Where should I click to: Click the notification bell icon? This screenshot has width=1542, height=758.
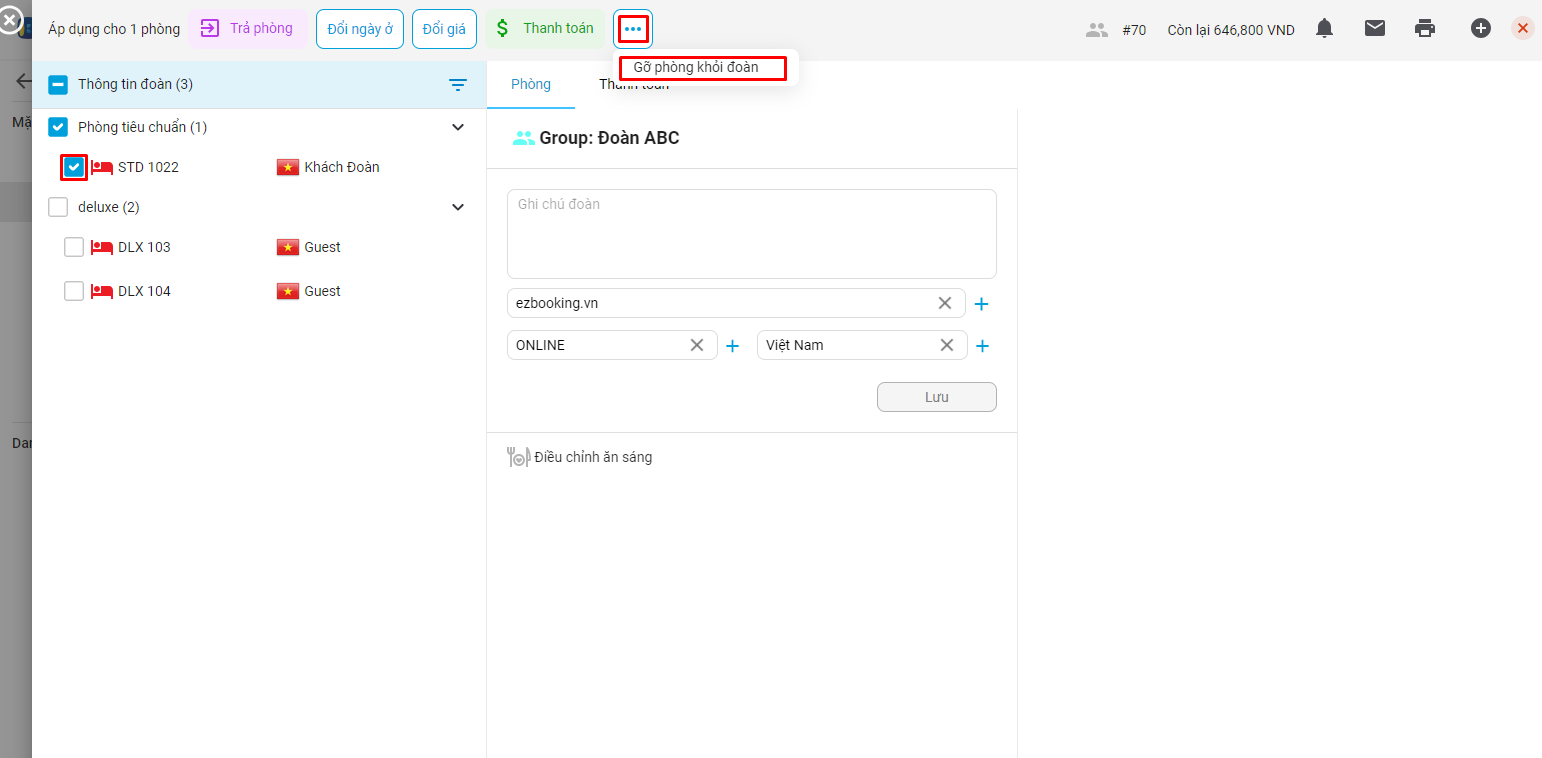(x=1324, y=29)
